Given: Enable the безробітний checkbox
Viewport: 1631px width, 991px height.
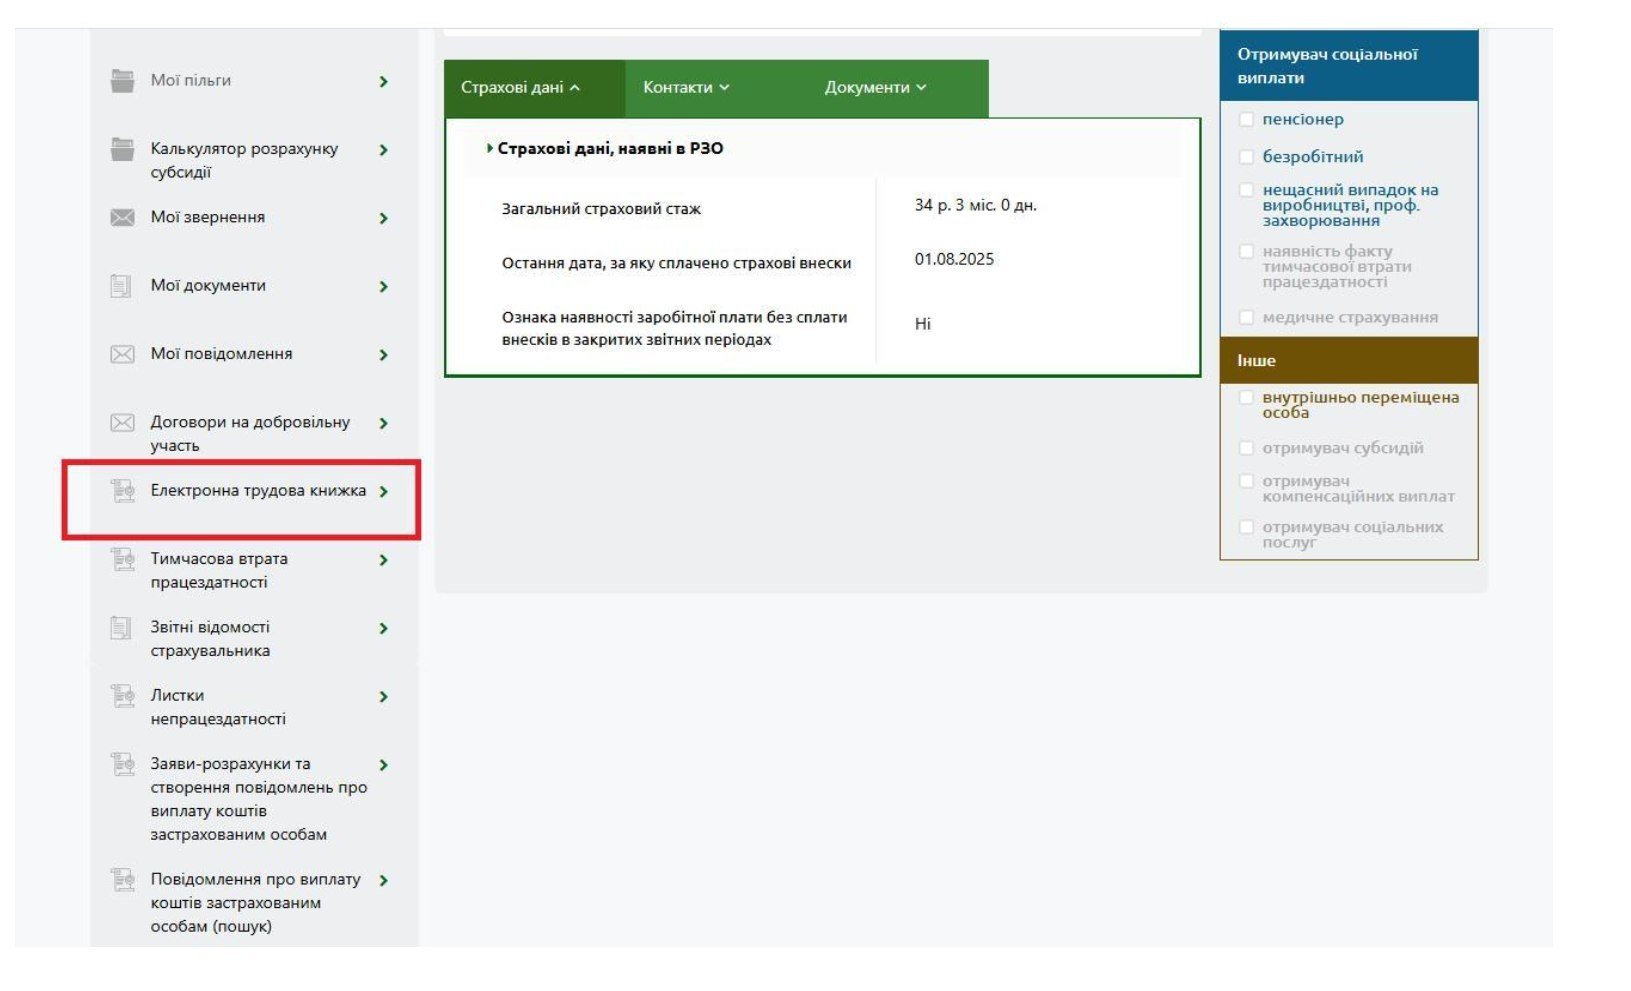Looking at the screenshot, I should coord(1246,157).
